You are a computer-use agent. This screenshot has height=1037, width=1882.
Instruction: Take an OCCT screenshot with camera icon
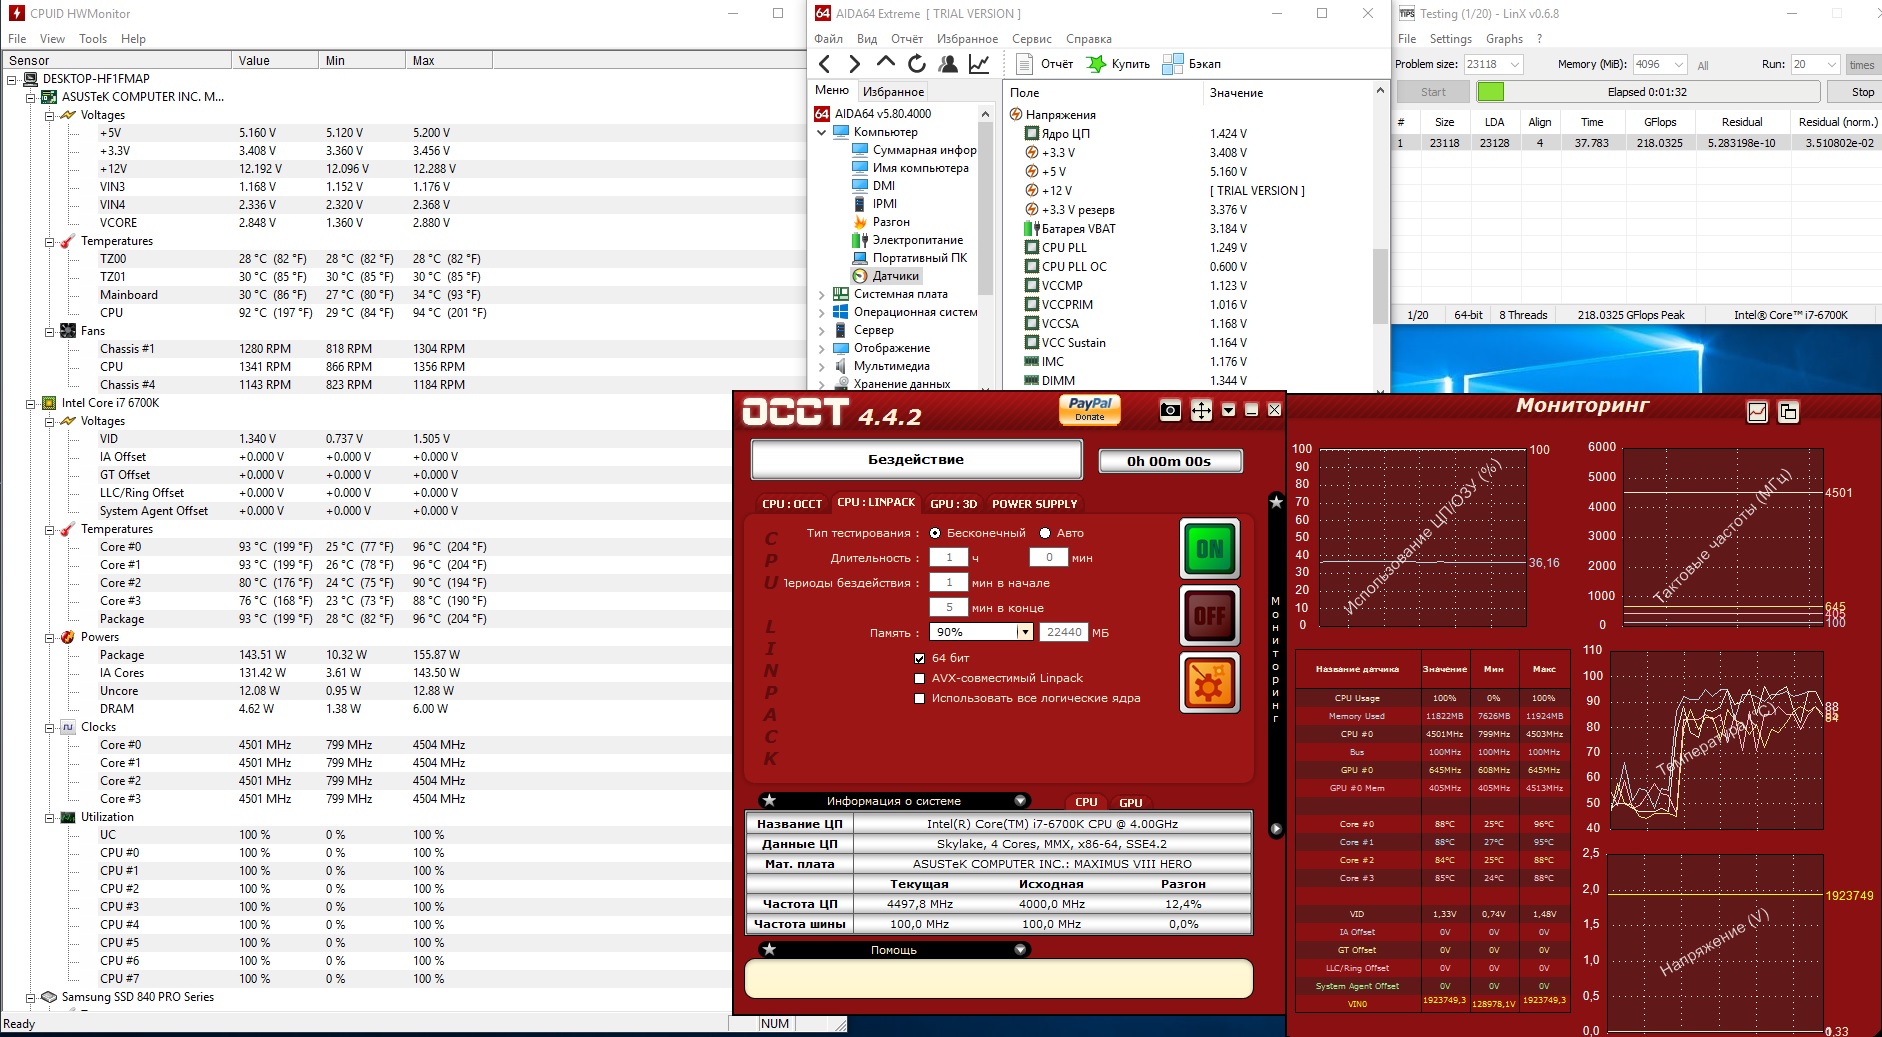(1170, 410)
